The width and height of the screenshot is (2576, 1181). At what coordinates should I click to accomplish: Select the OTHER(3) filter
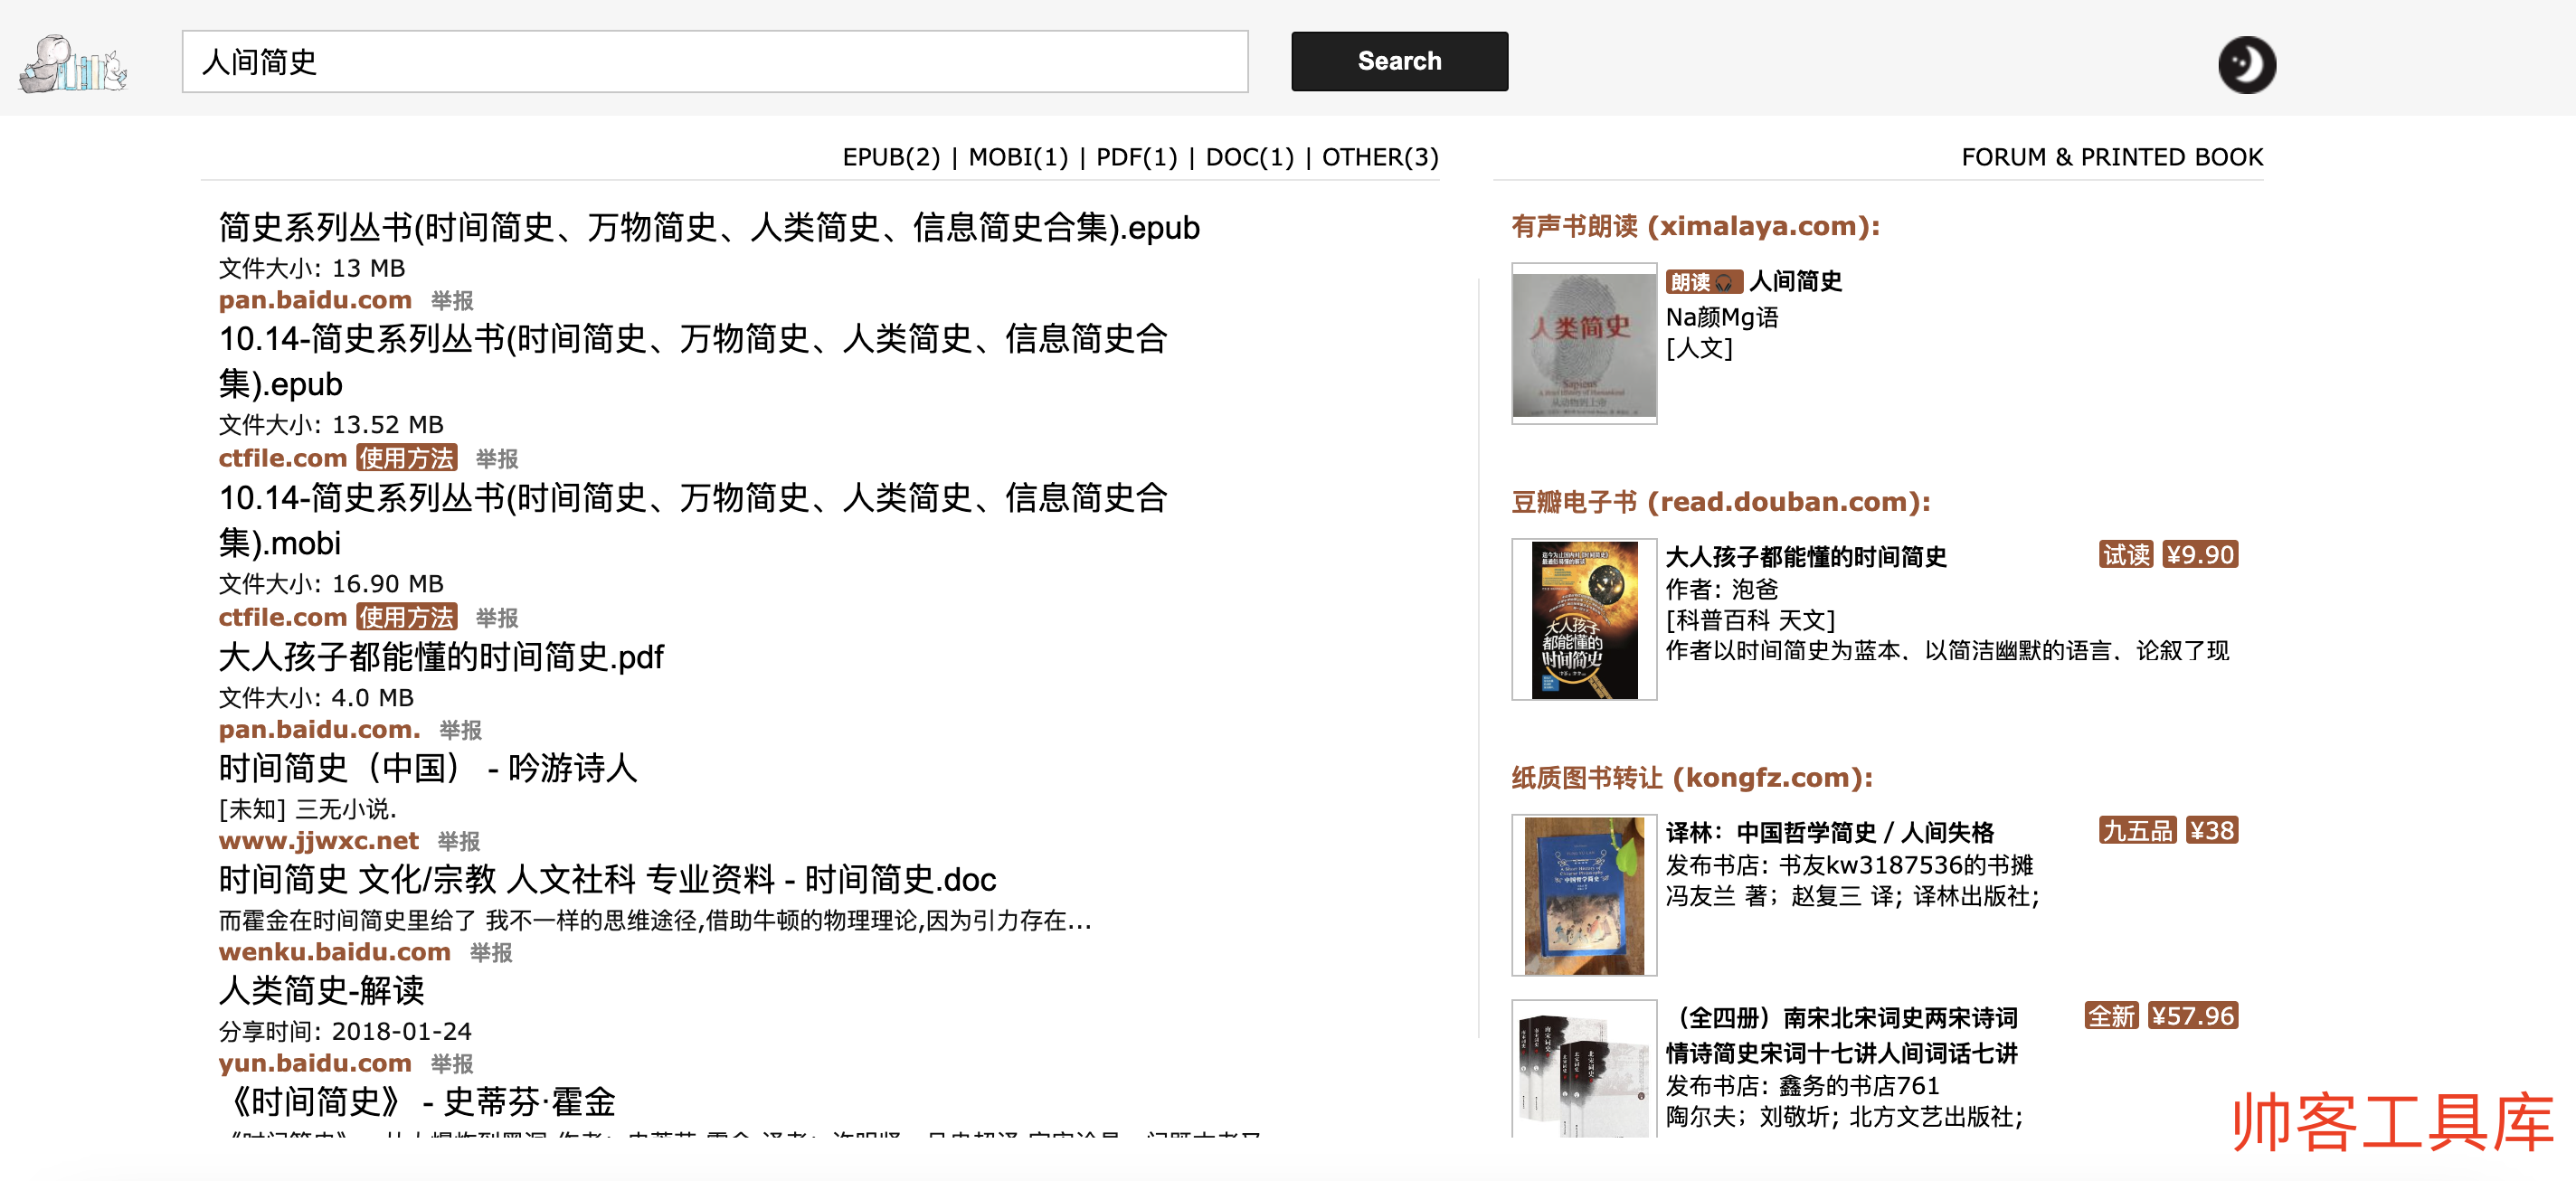1379,157
